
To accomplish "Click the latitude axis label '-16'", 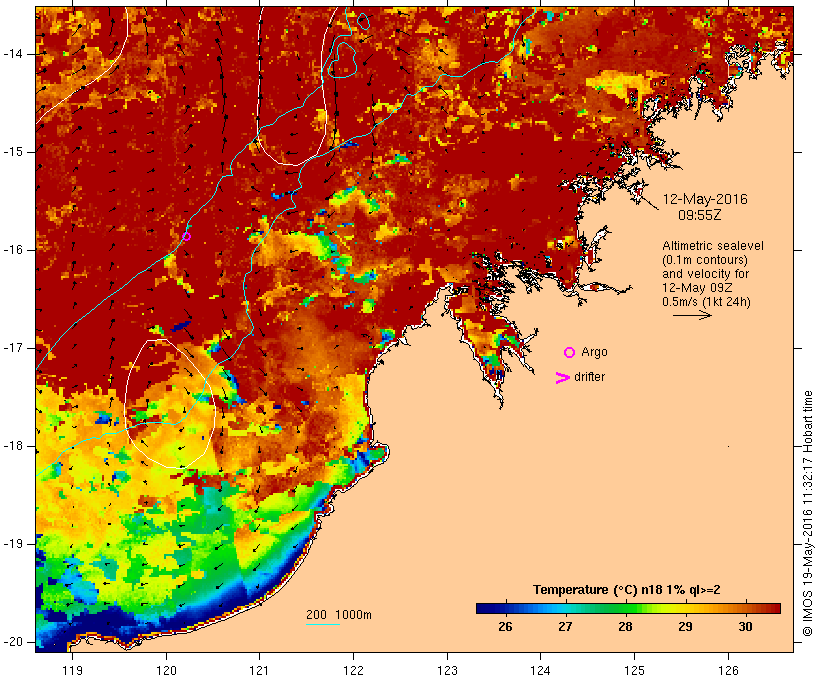I will (13, 250).
